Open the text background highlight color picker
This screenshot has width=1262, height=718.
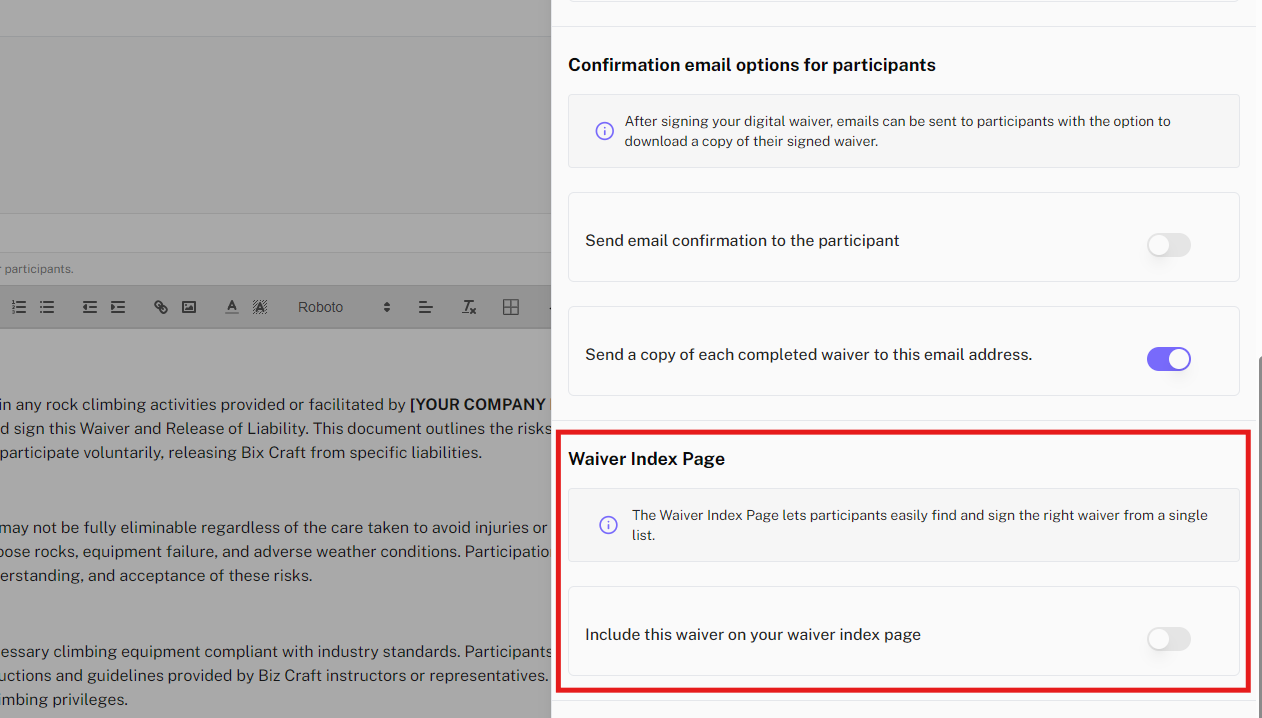pyautogui.click(x=260, y=307)
